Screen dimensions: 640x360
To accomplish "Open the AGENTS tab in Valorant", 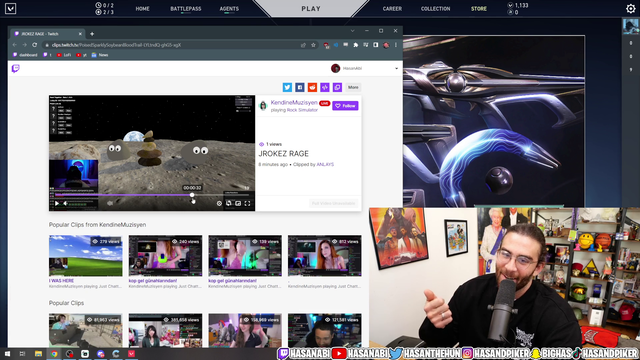I will (x=229, y=9).
